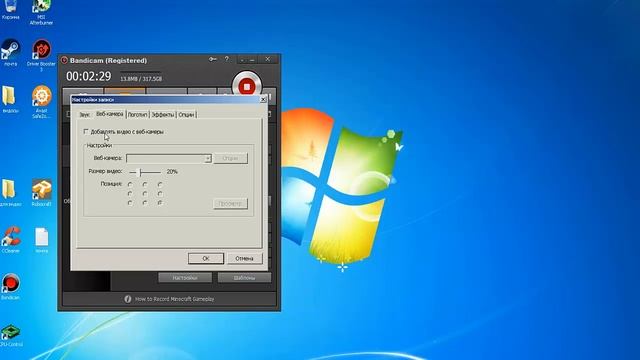Image resolution: width=640 pixels, height=360 pixels.
Task: Click the key registration icon in Bandicam
Action: (212, 60)
